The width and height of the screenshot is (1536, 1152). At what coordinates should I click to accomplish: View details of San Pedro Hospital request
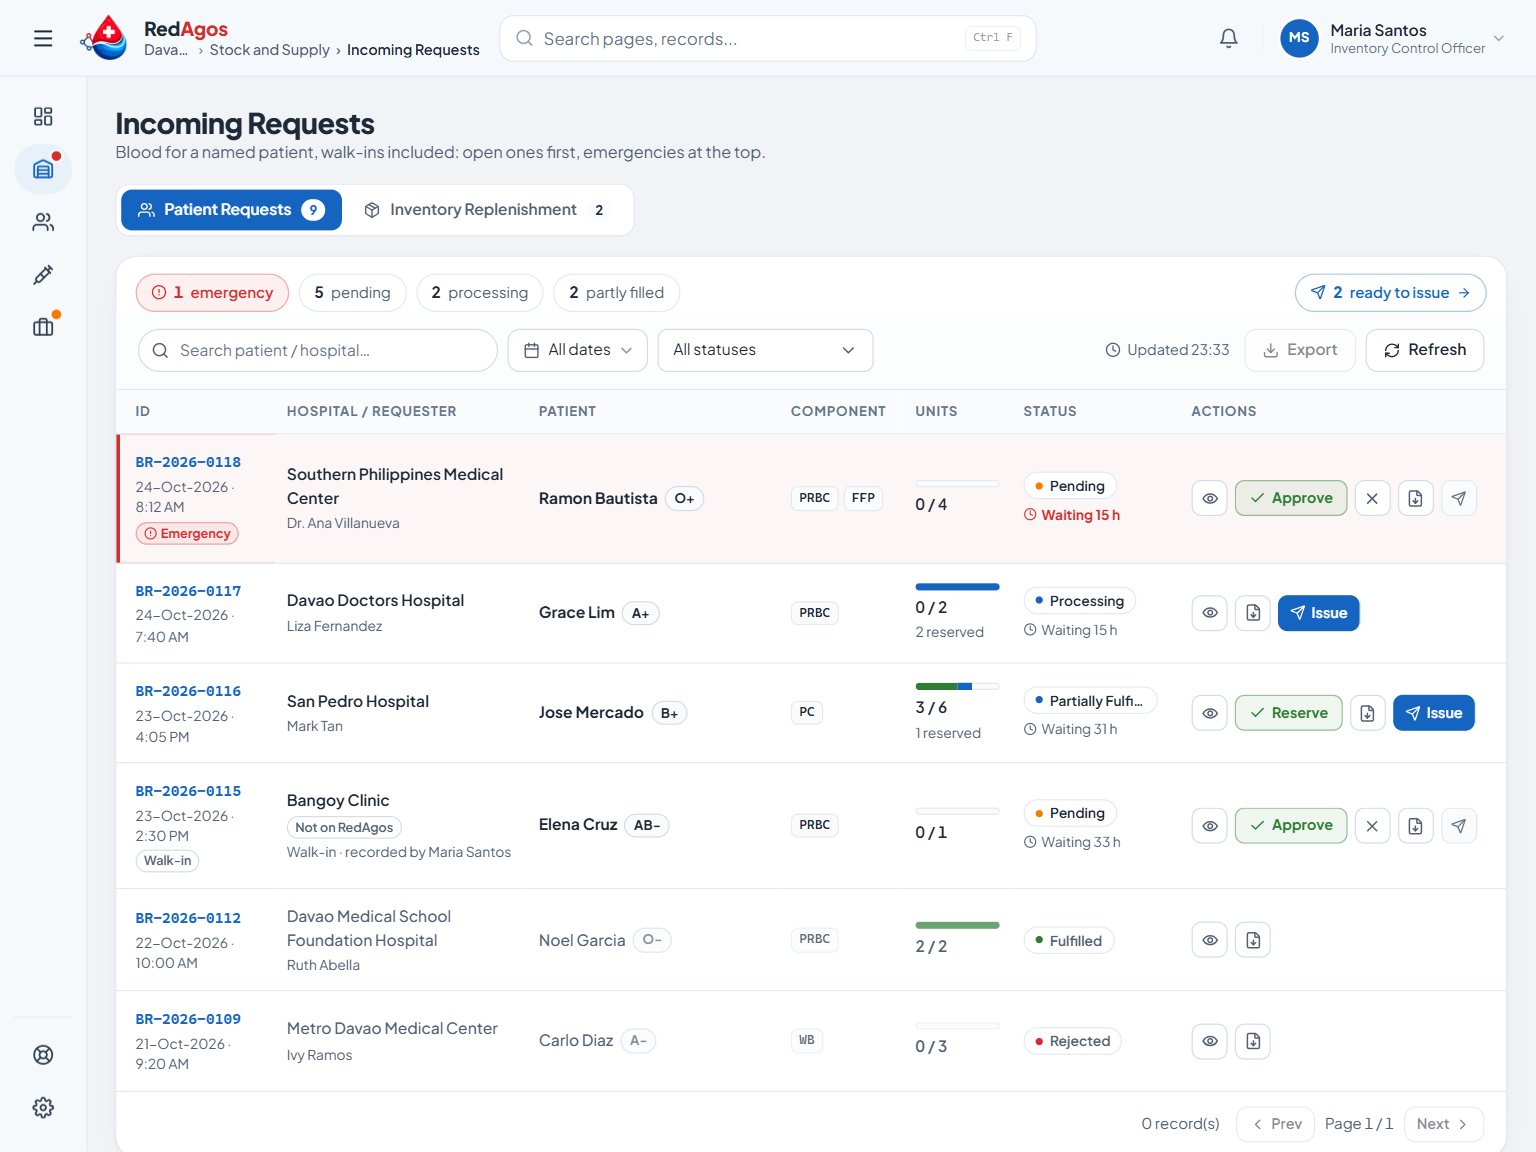(1210, 713)
